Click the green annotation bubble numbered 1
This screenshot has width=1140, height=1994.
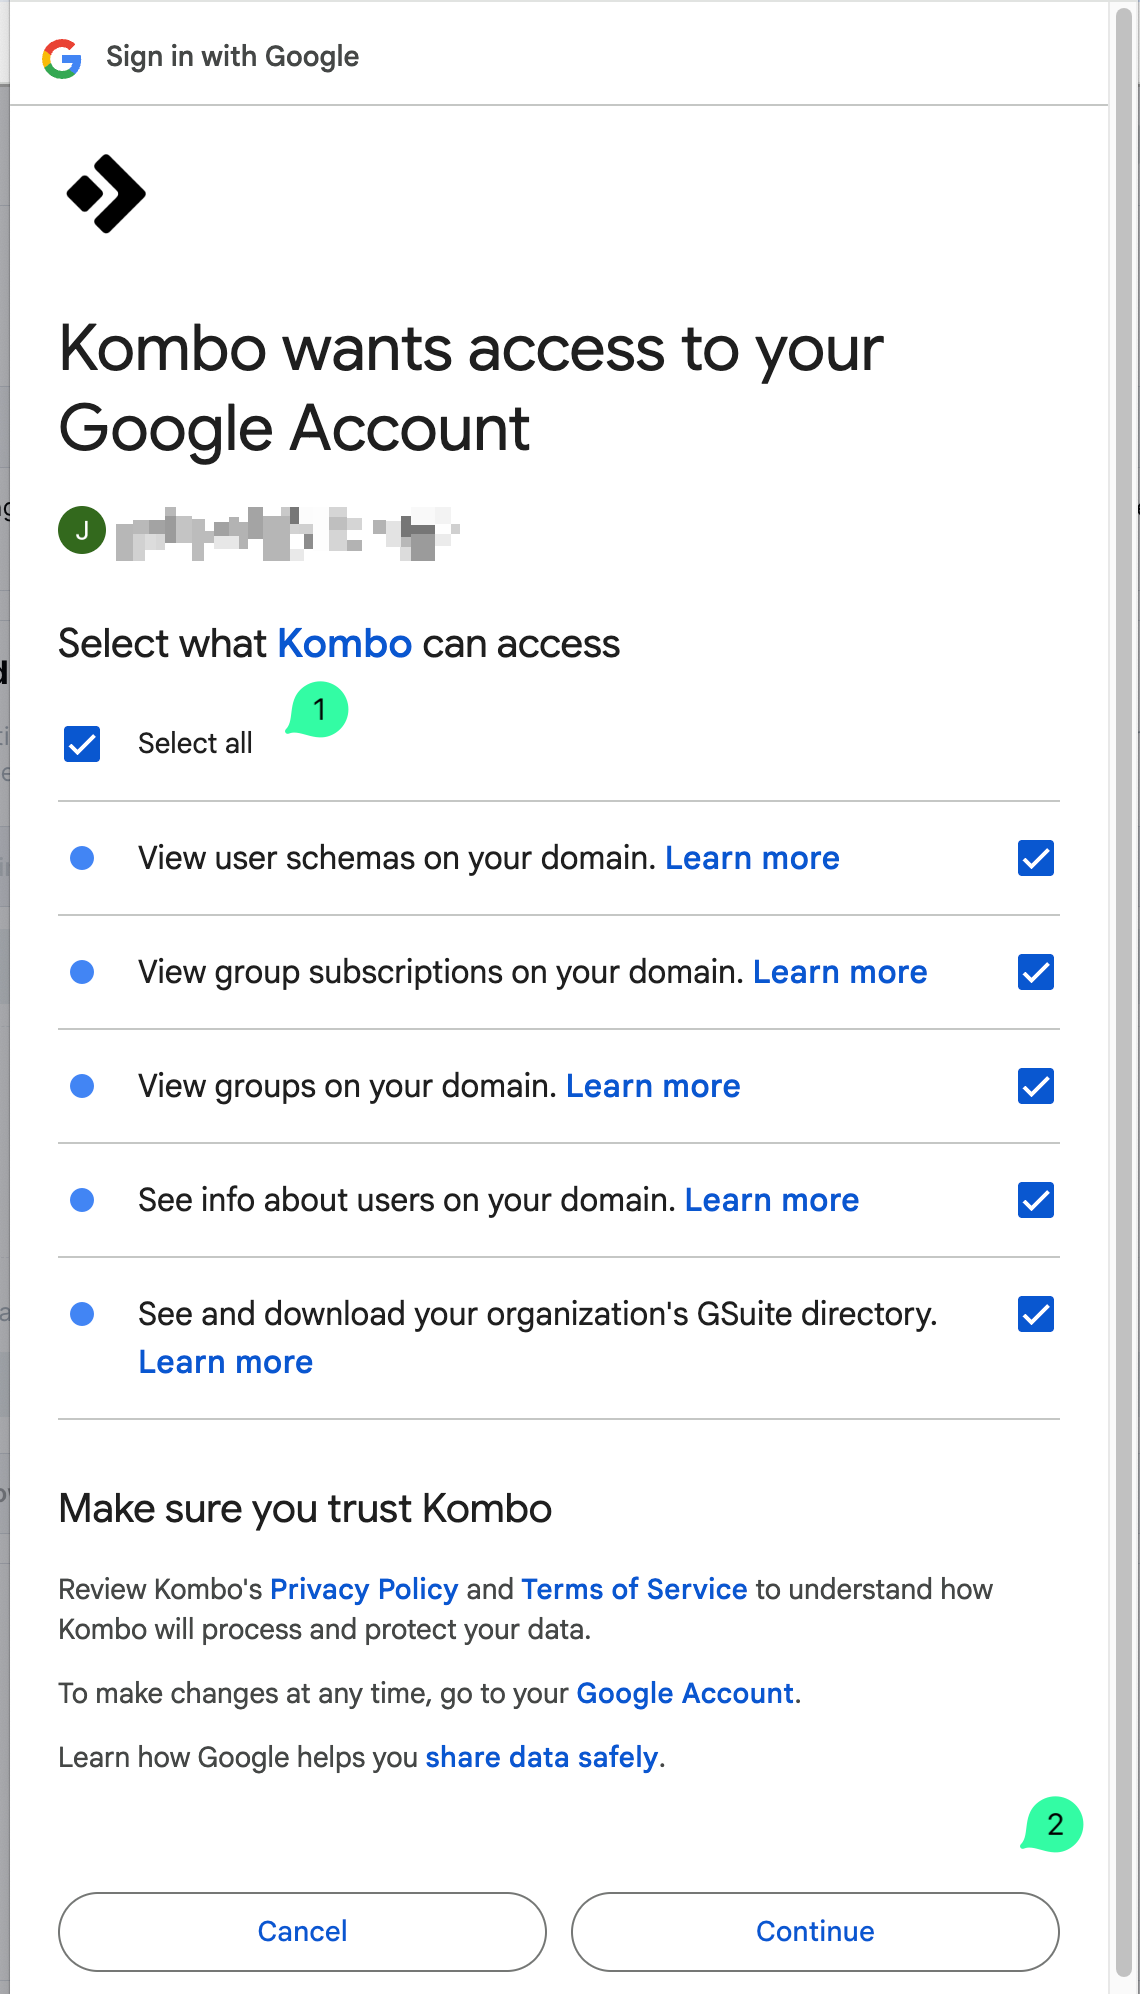pos(319,710)
